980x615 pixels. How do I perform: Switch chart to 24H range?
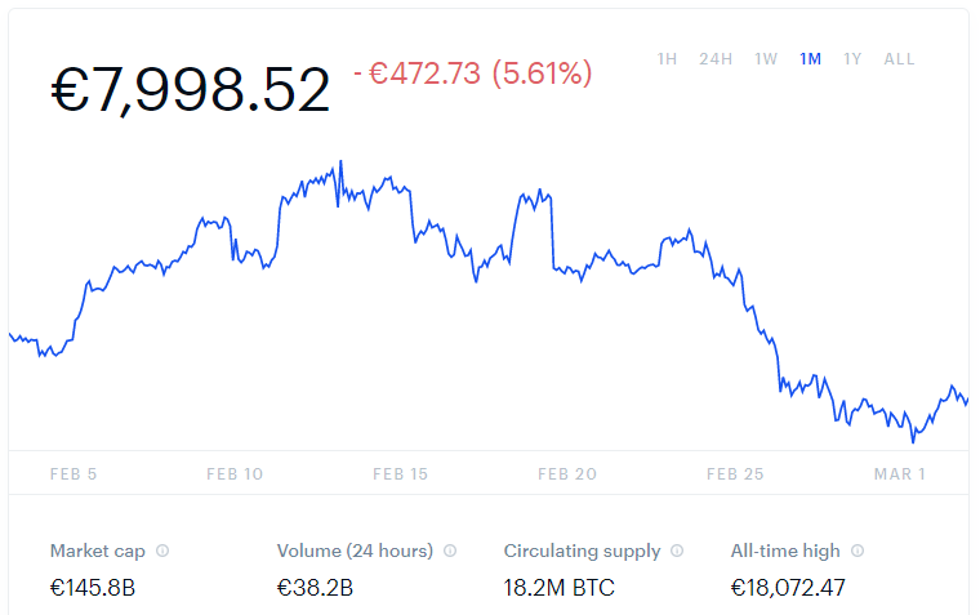(716, 59)
